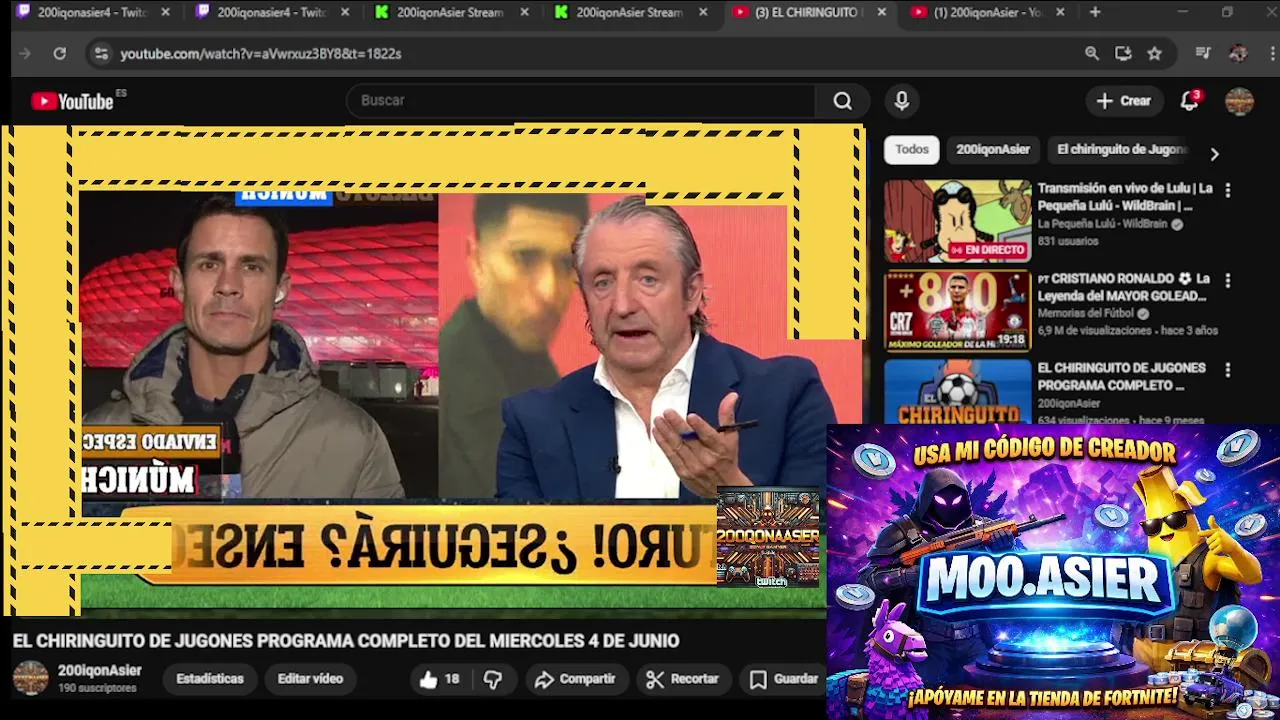1280x720 pixels.
Task: Open YouTube notifications bell
Action: [1189, 101]
